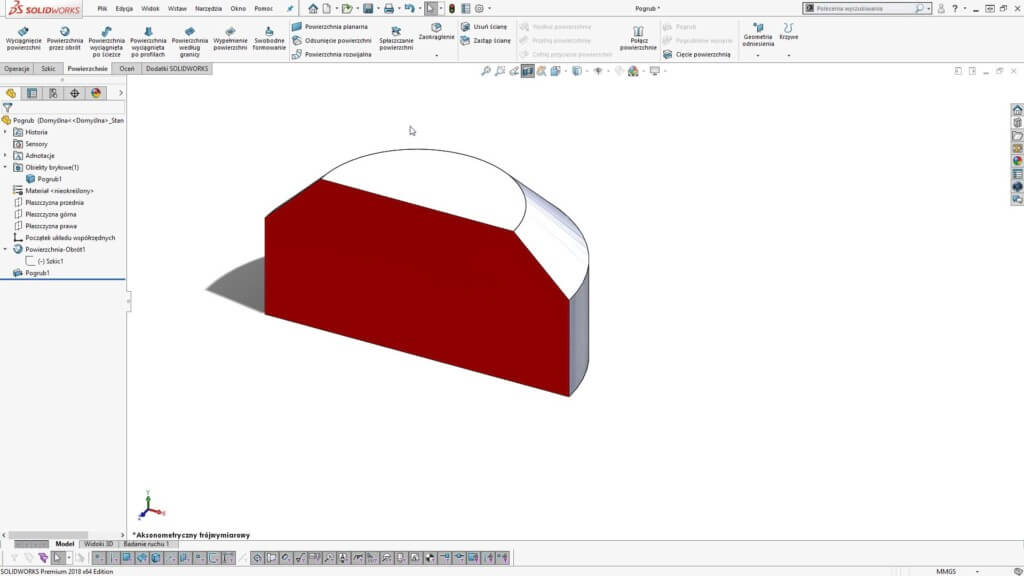Viewport: 1024px width, 576px height.
Task: Collapse the Powierzchnia-Obrót1 feature node
Action: click(x=5, y=249)
